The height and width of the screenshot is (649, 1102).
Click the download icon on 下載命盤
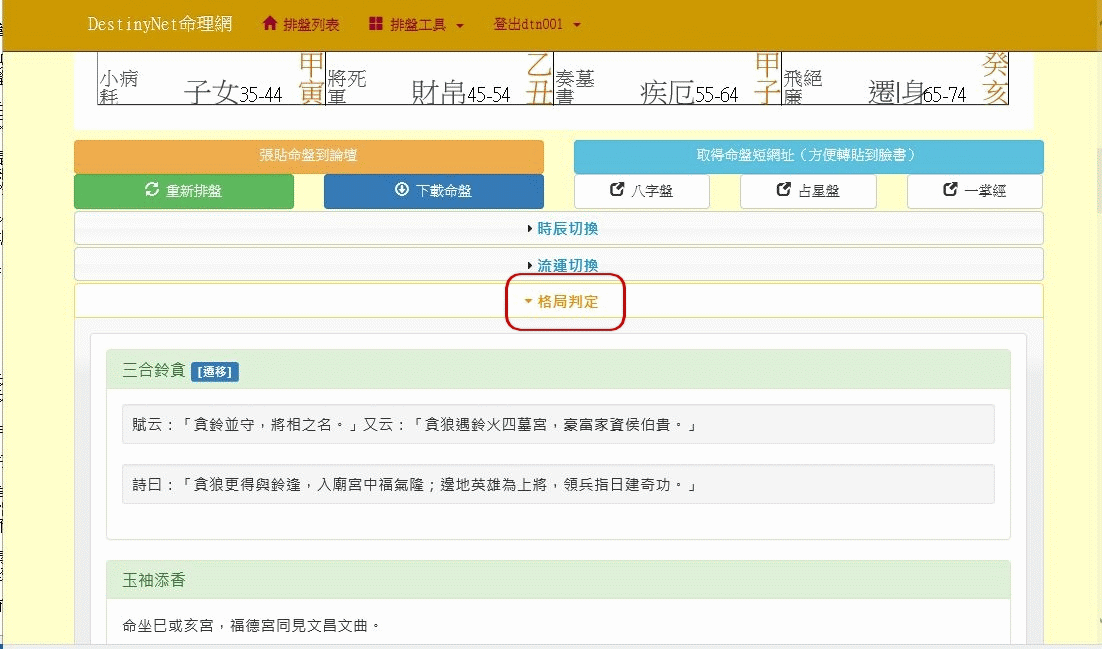[402, 190]
